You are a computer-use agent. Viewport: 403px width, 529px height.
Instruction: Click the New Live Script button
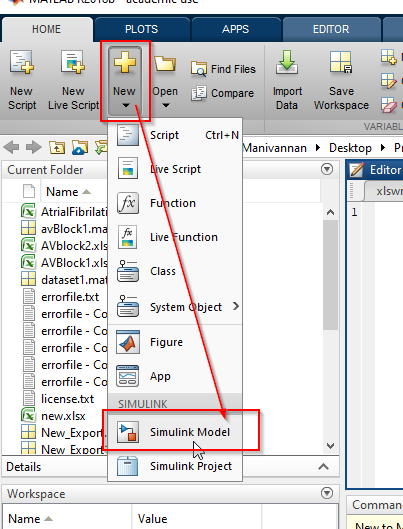point(73,80)
